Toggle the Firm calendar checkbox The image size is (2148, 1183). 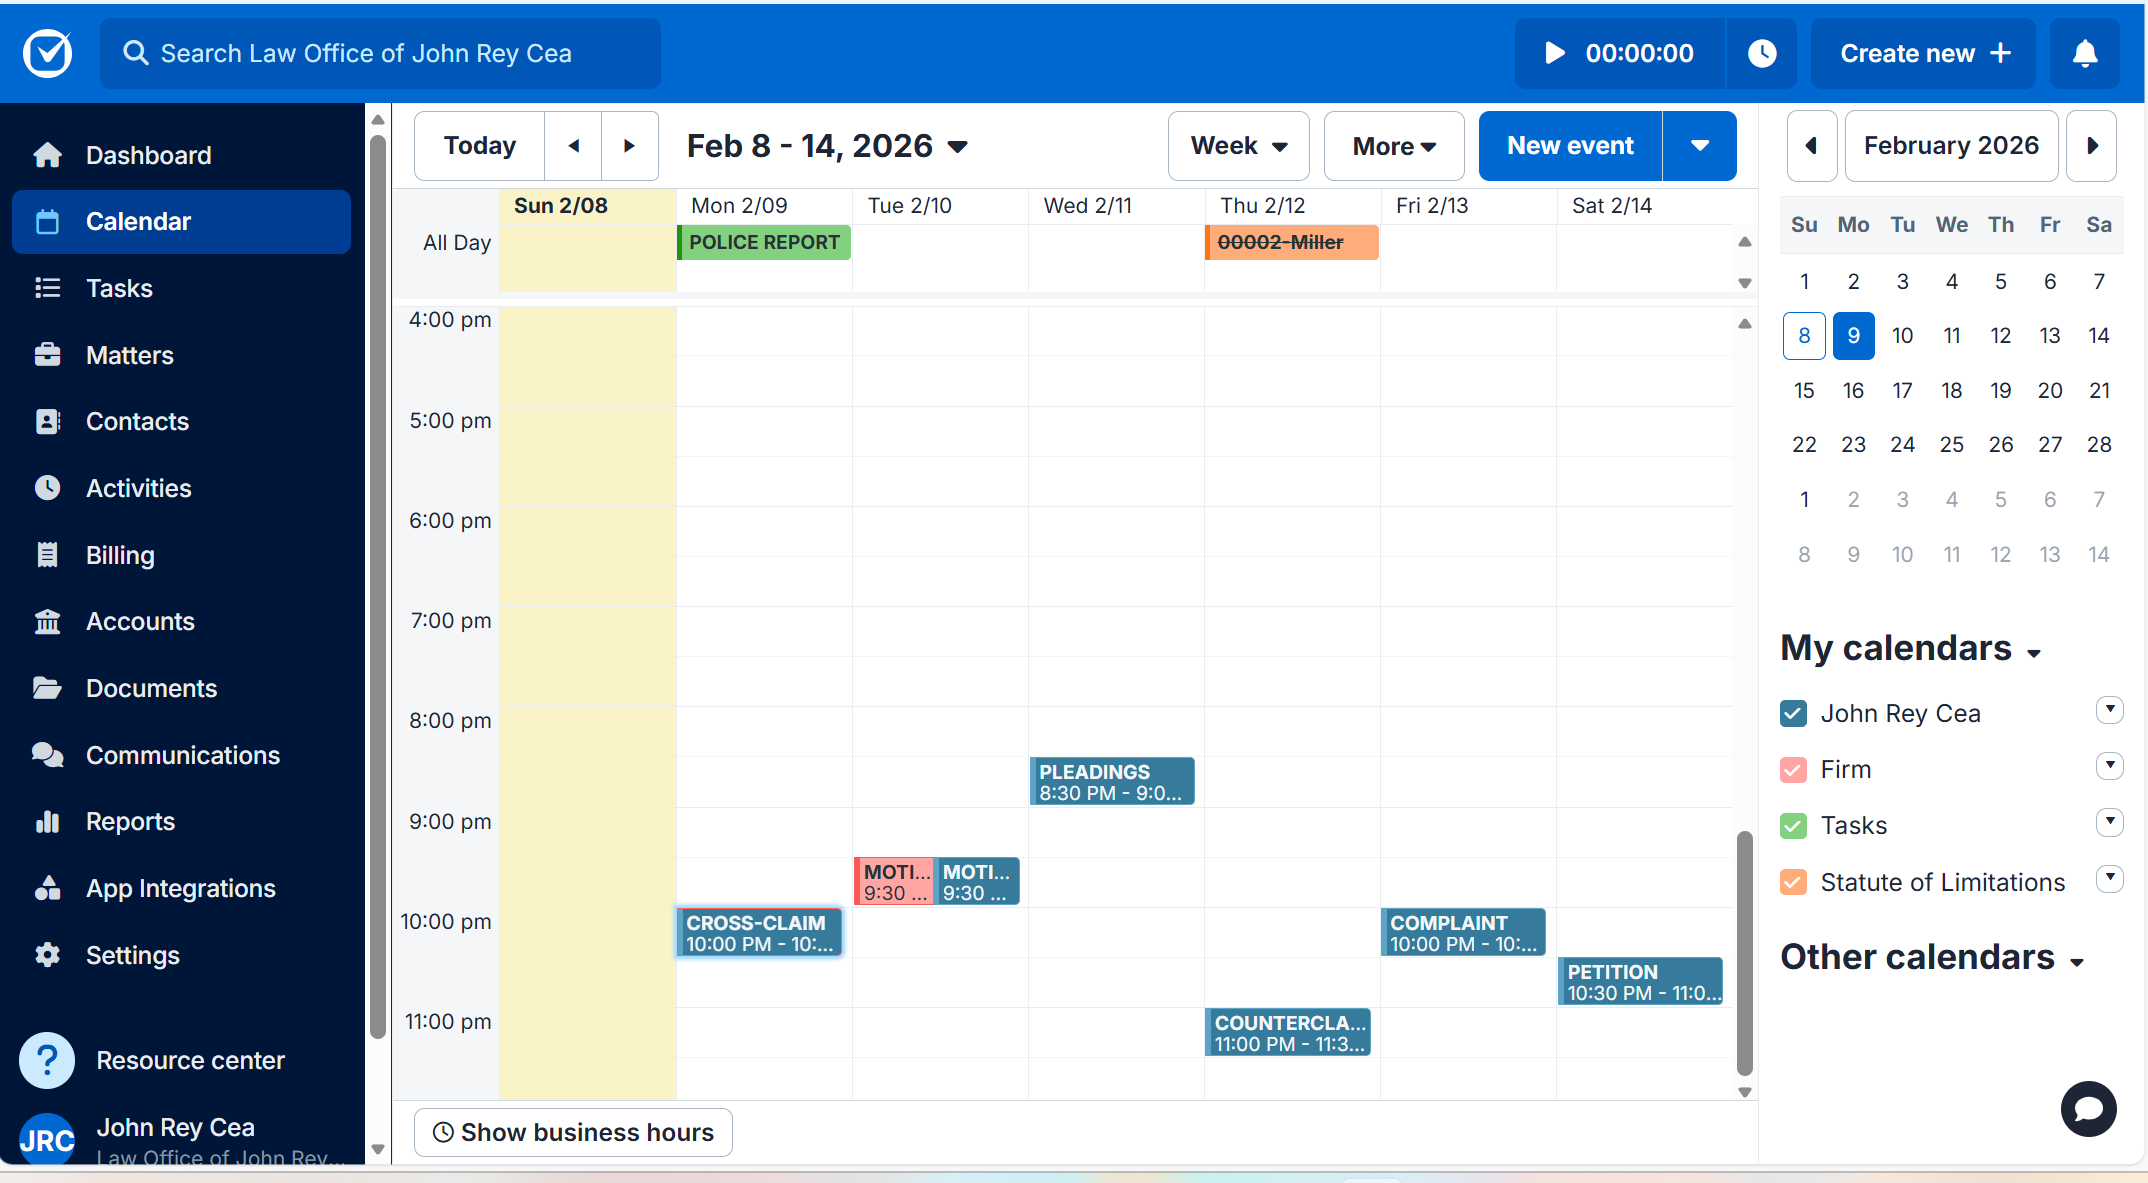tap(1794, 770)
